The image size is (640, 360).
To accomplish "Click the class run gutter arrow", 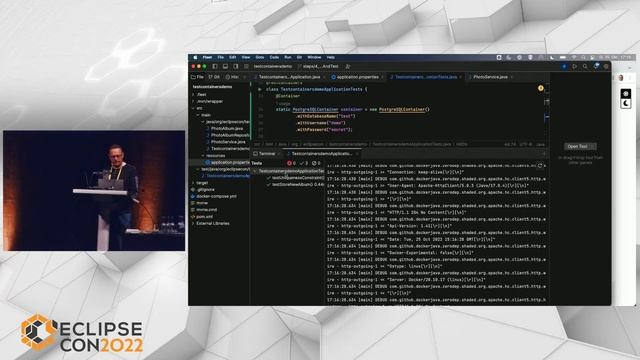I will point(260,89).
